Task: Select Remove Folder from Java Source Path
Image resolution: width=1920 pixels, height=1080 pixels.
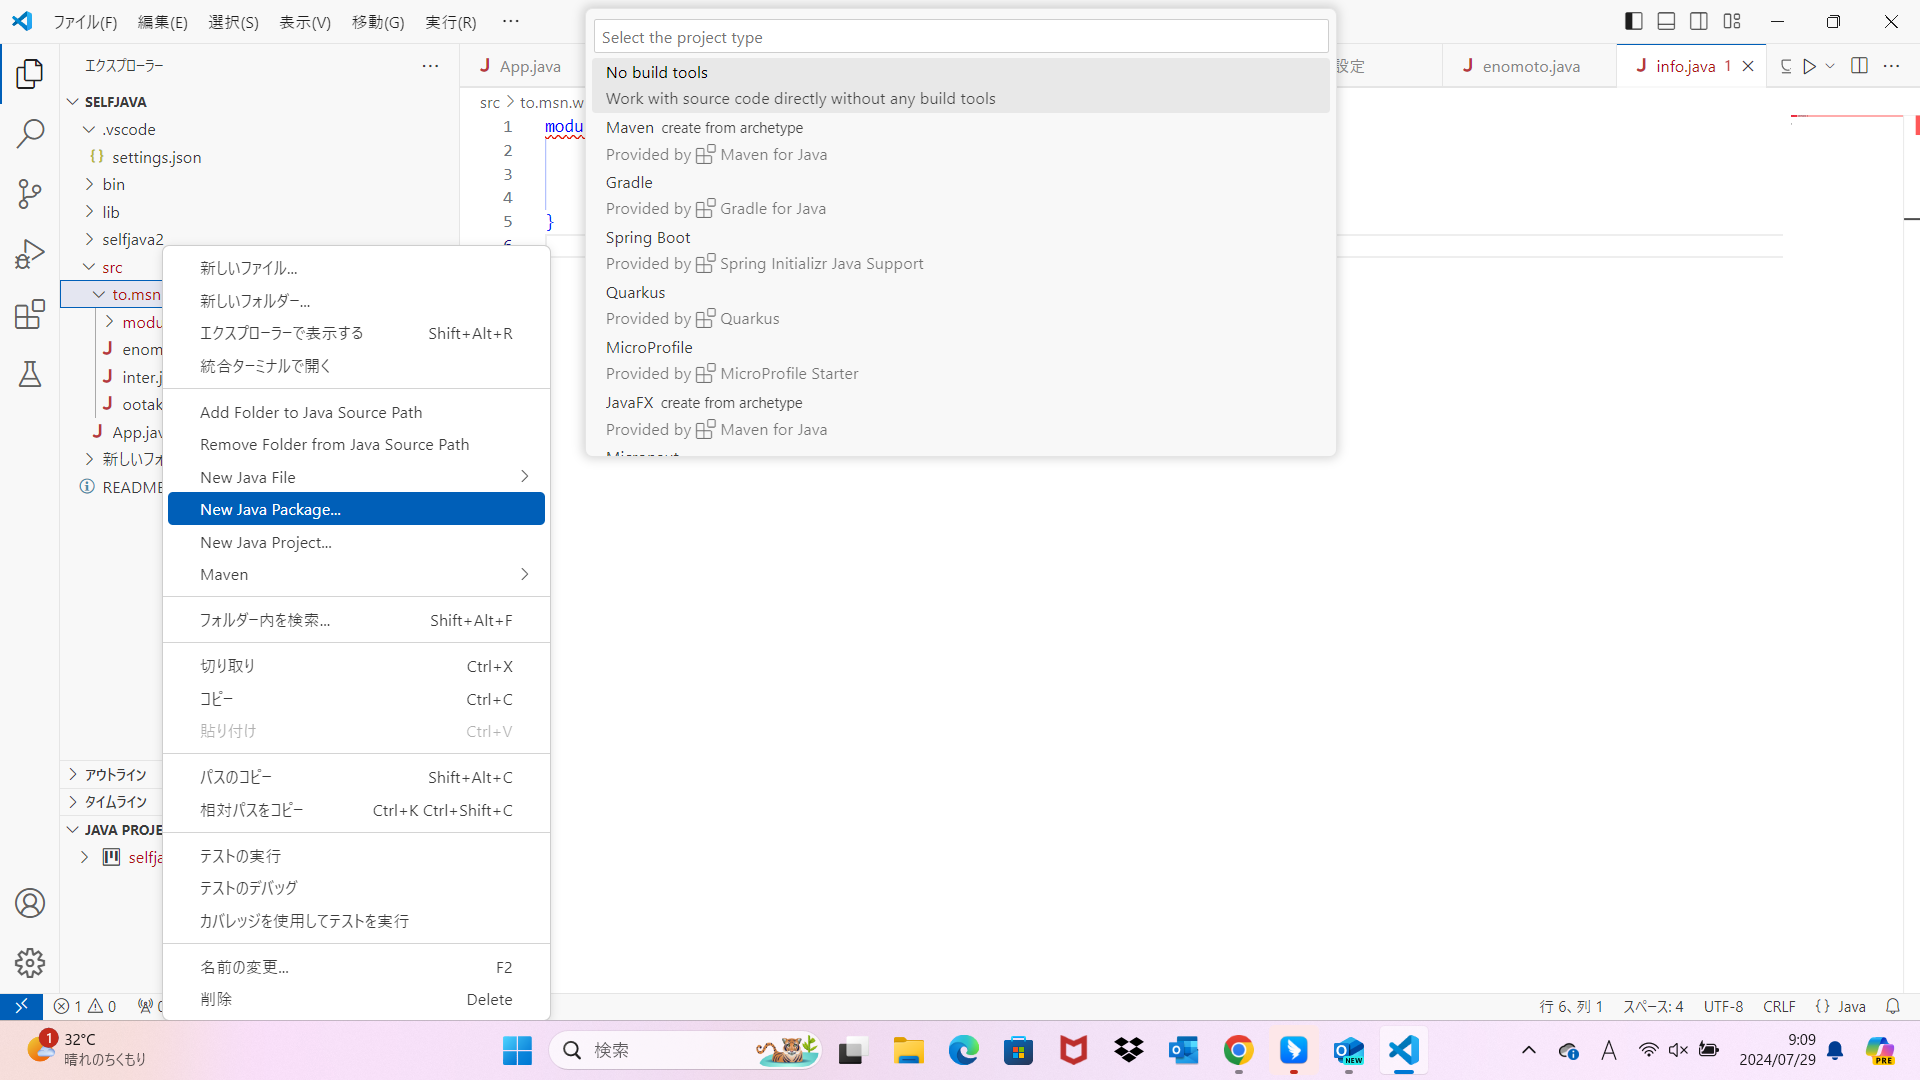Action: (356, 444)
